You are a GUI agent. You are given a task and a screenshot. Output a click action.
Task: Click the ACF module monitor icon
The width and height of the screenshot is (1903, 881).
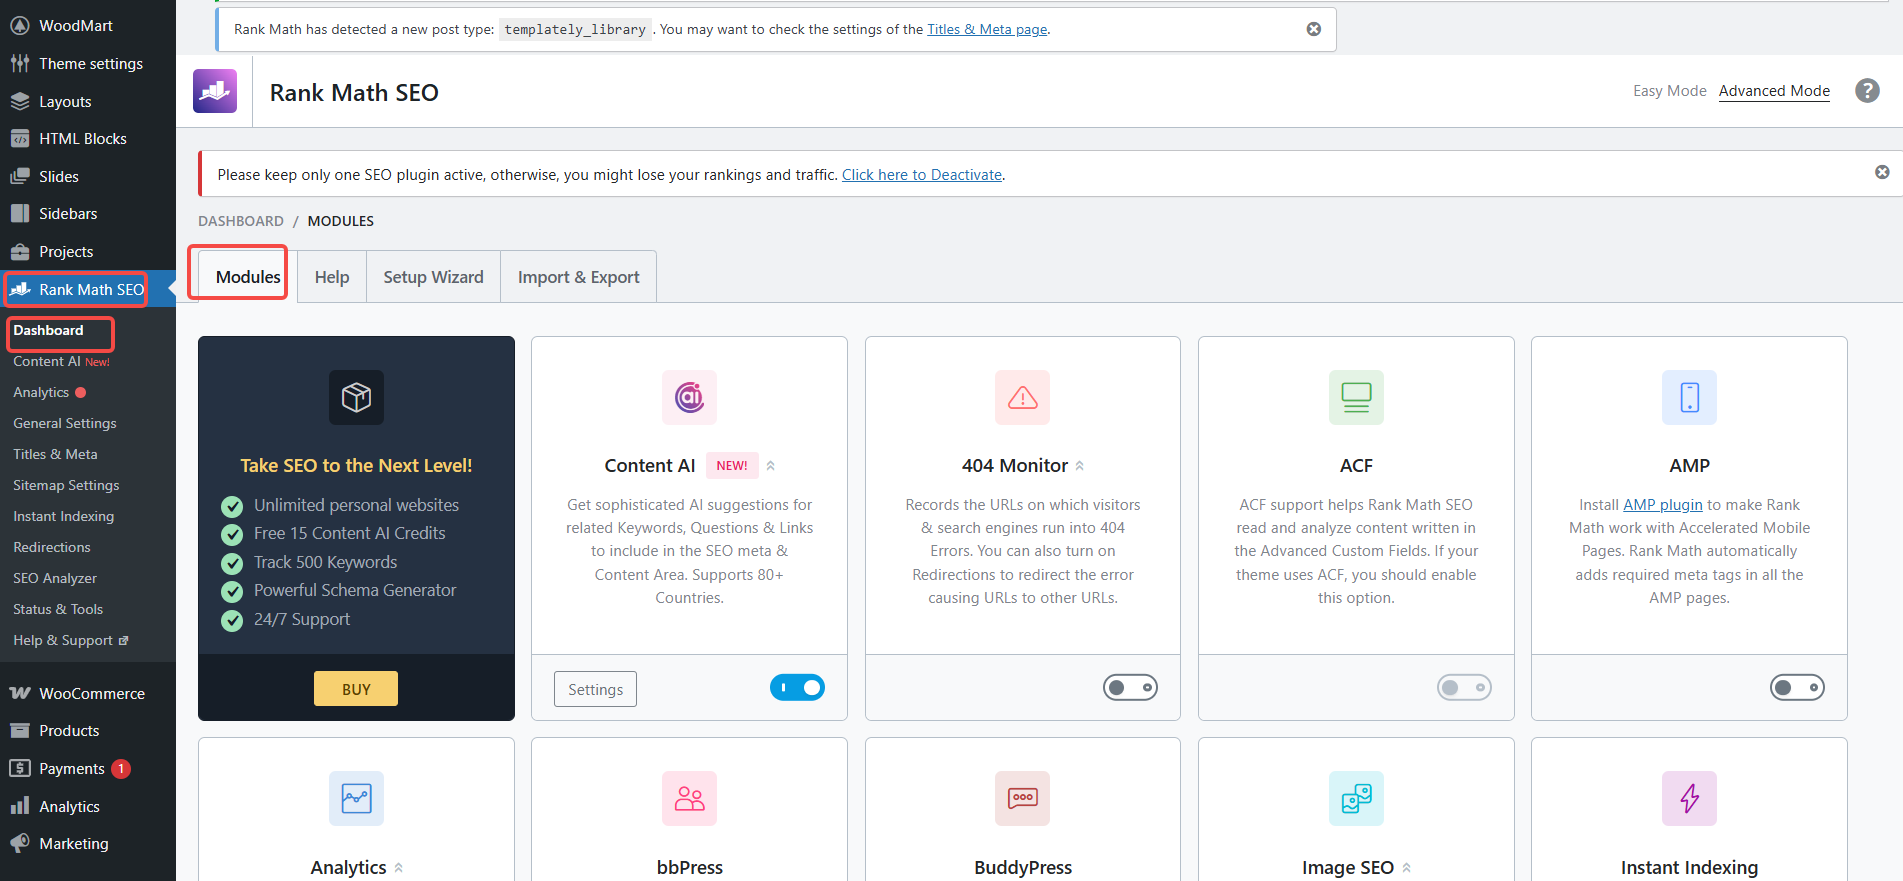(x=1356, y=397)
